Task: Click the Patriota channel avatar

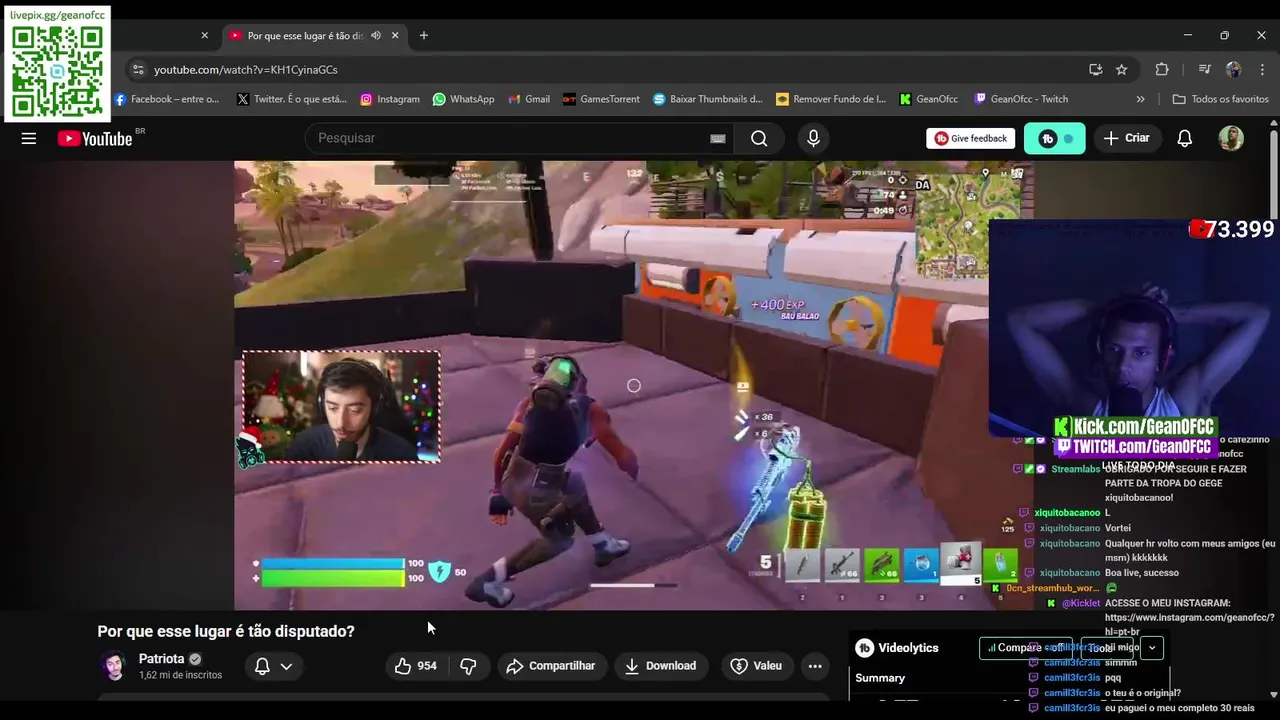Action: [x=114, y=666]
